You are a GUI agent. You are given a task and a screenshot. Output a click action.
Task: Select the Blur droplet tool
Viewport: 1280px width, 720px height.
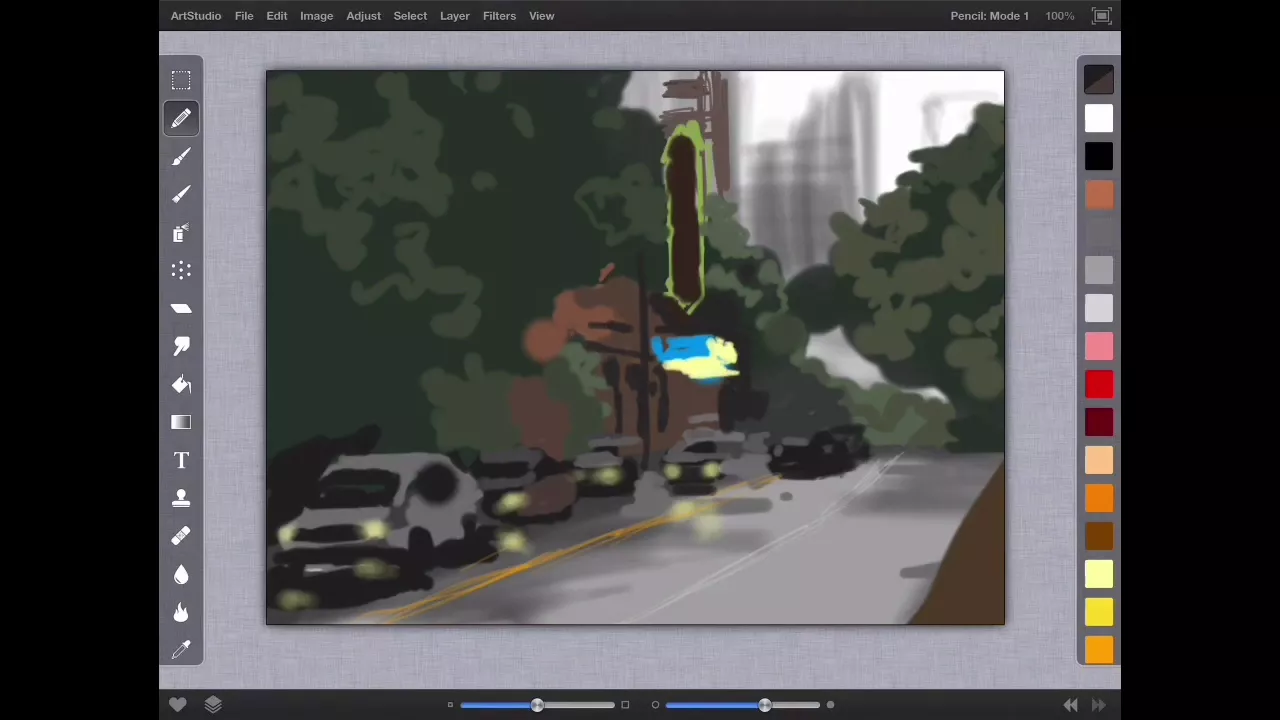(x=181, y=574)
